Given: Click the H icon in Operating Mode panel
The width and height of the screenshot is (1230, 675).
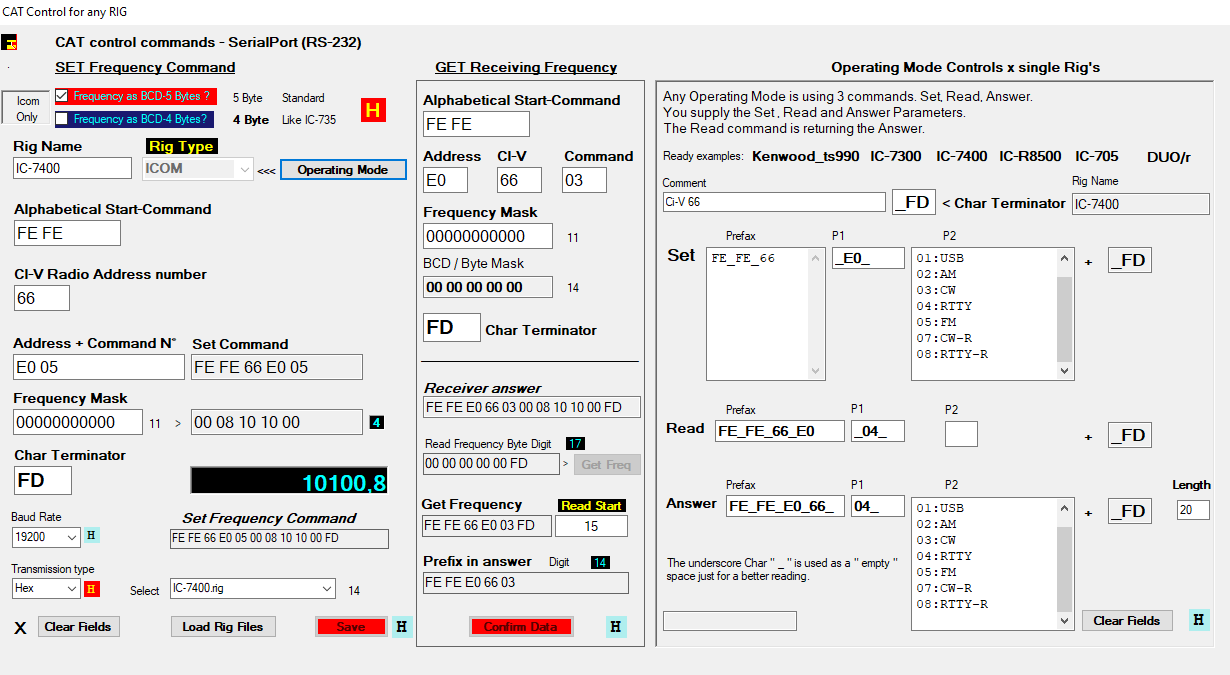Looking at the screenshot, I should (x=1199, y=620).
